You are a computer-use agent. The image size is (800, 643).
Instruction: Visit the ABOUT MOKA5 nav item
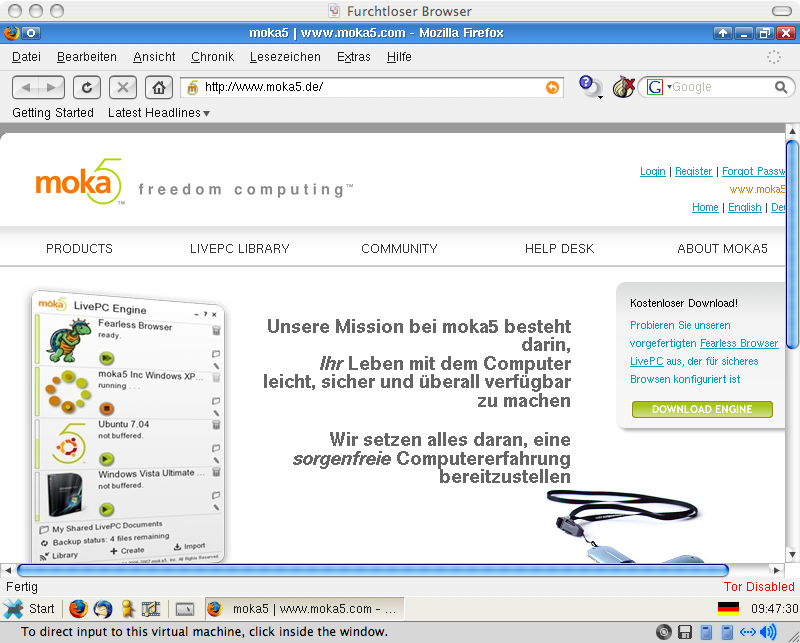click(722, 249)
